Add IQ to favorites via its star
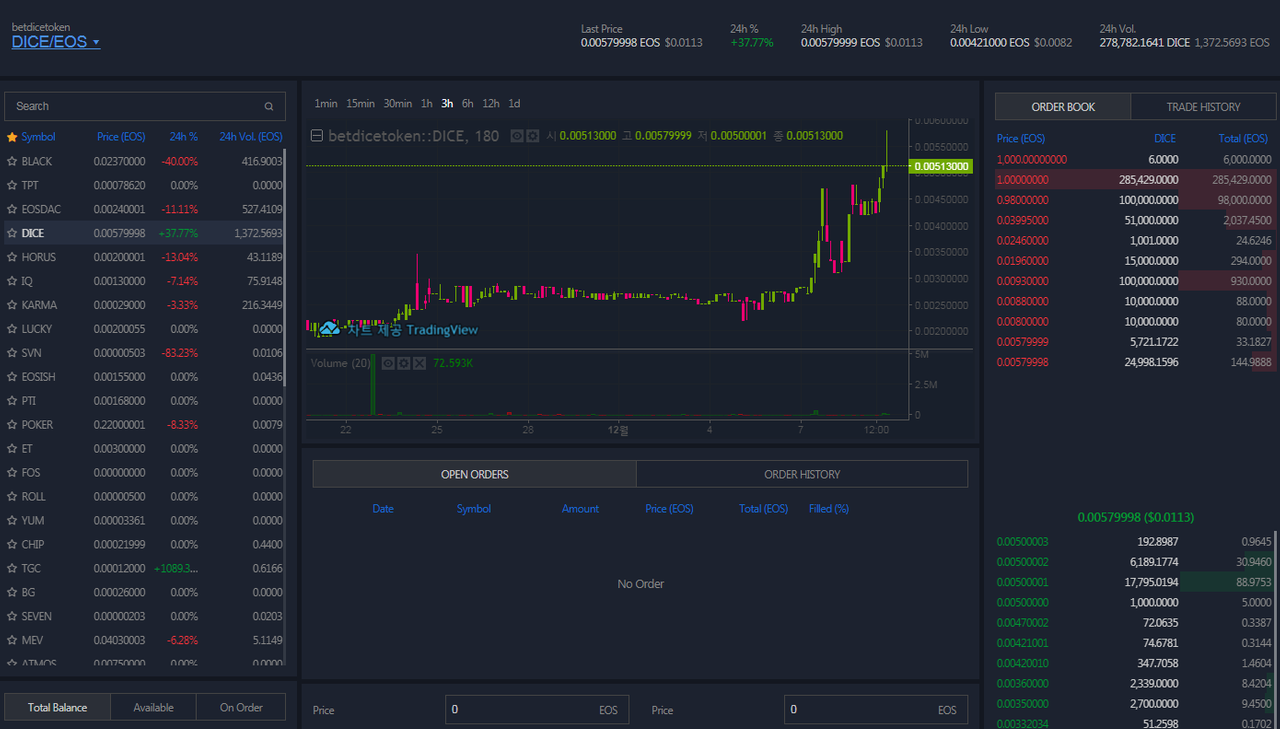 point(12,281)
